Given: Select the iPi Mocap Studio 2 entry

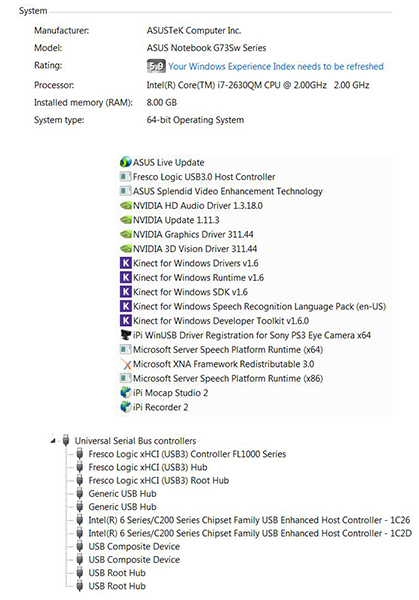Looking at the screenshot, I should click(170, 393).
